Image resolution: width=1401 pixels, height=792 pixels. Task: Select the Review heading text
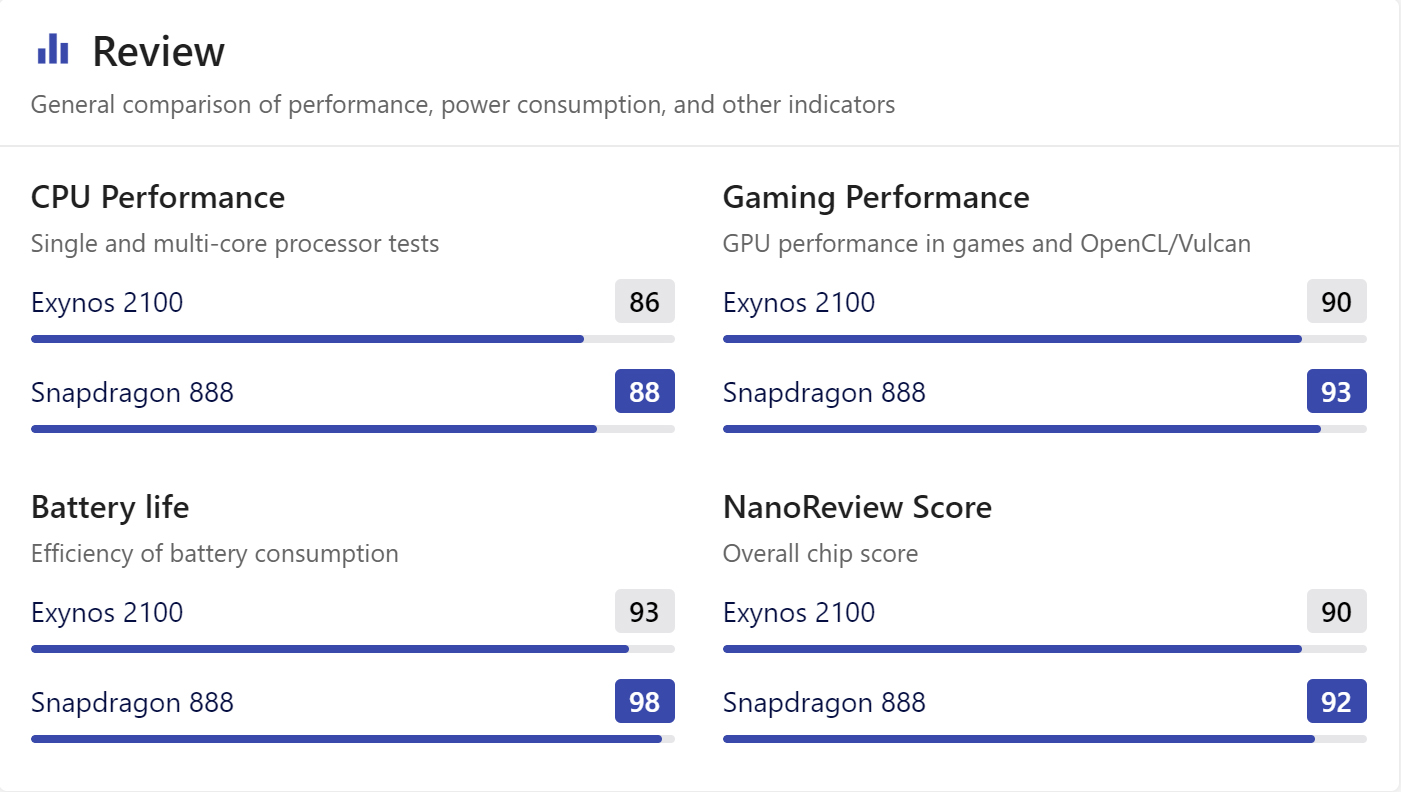(159, 51)
